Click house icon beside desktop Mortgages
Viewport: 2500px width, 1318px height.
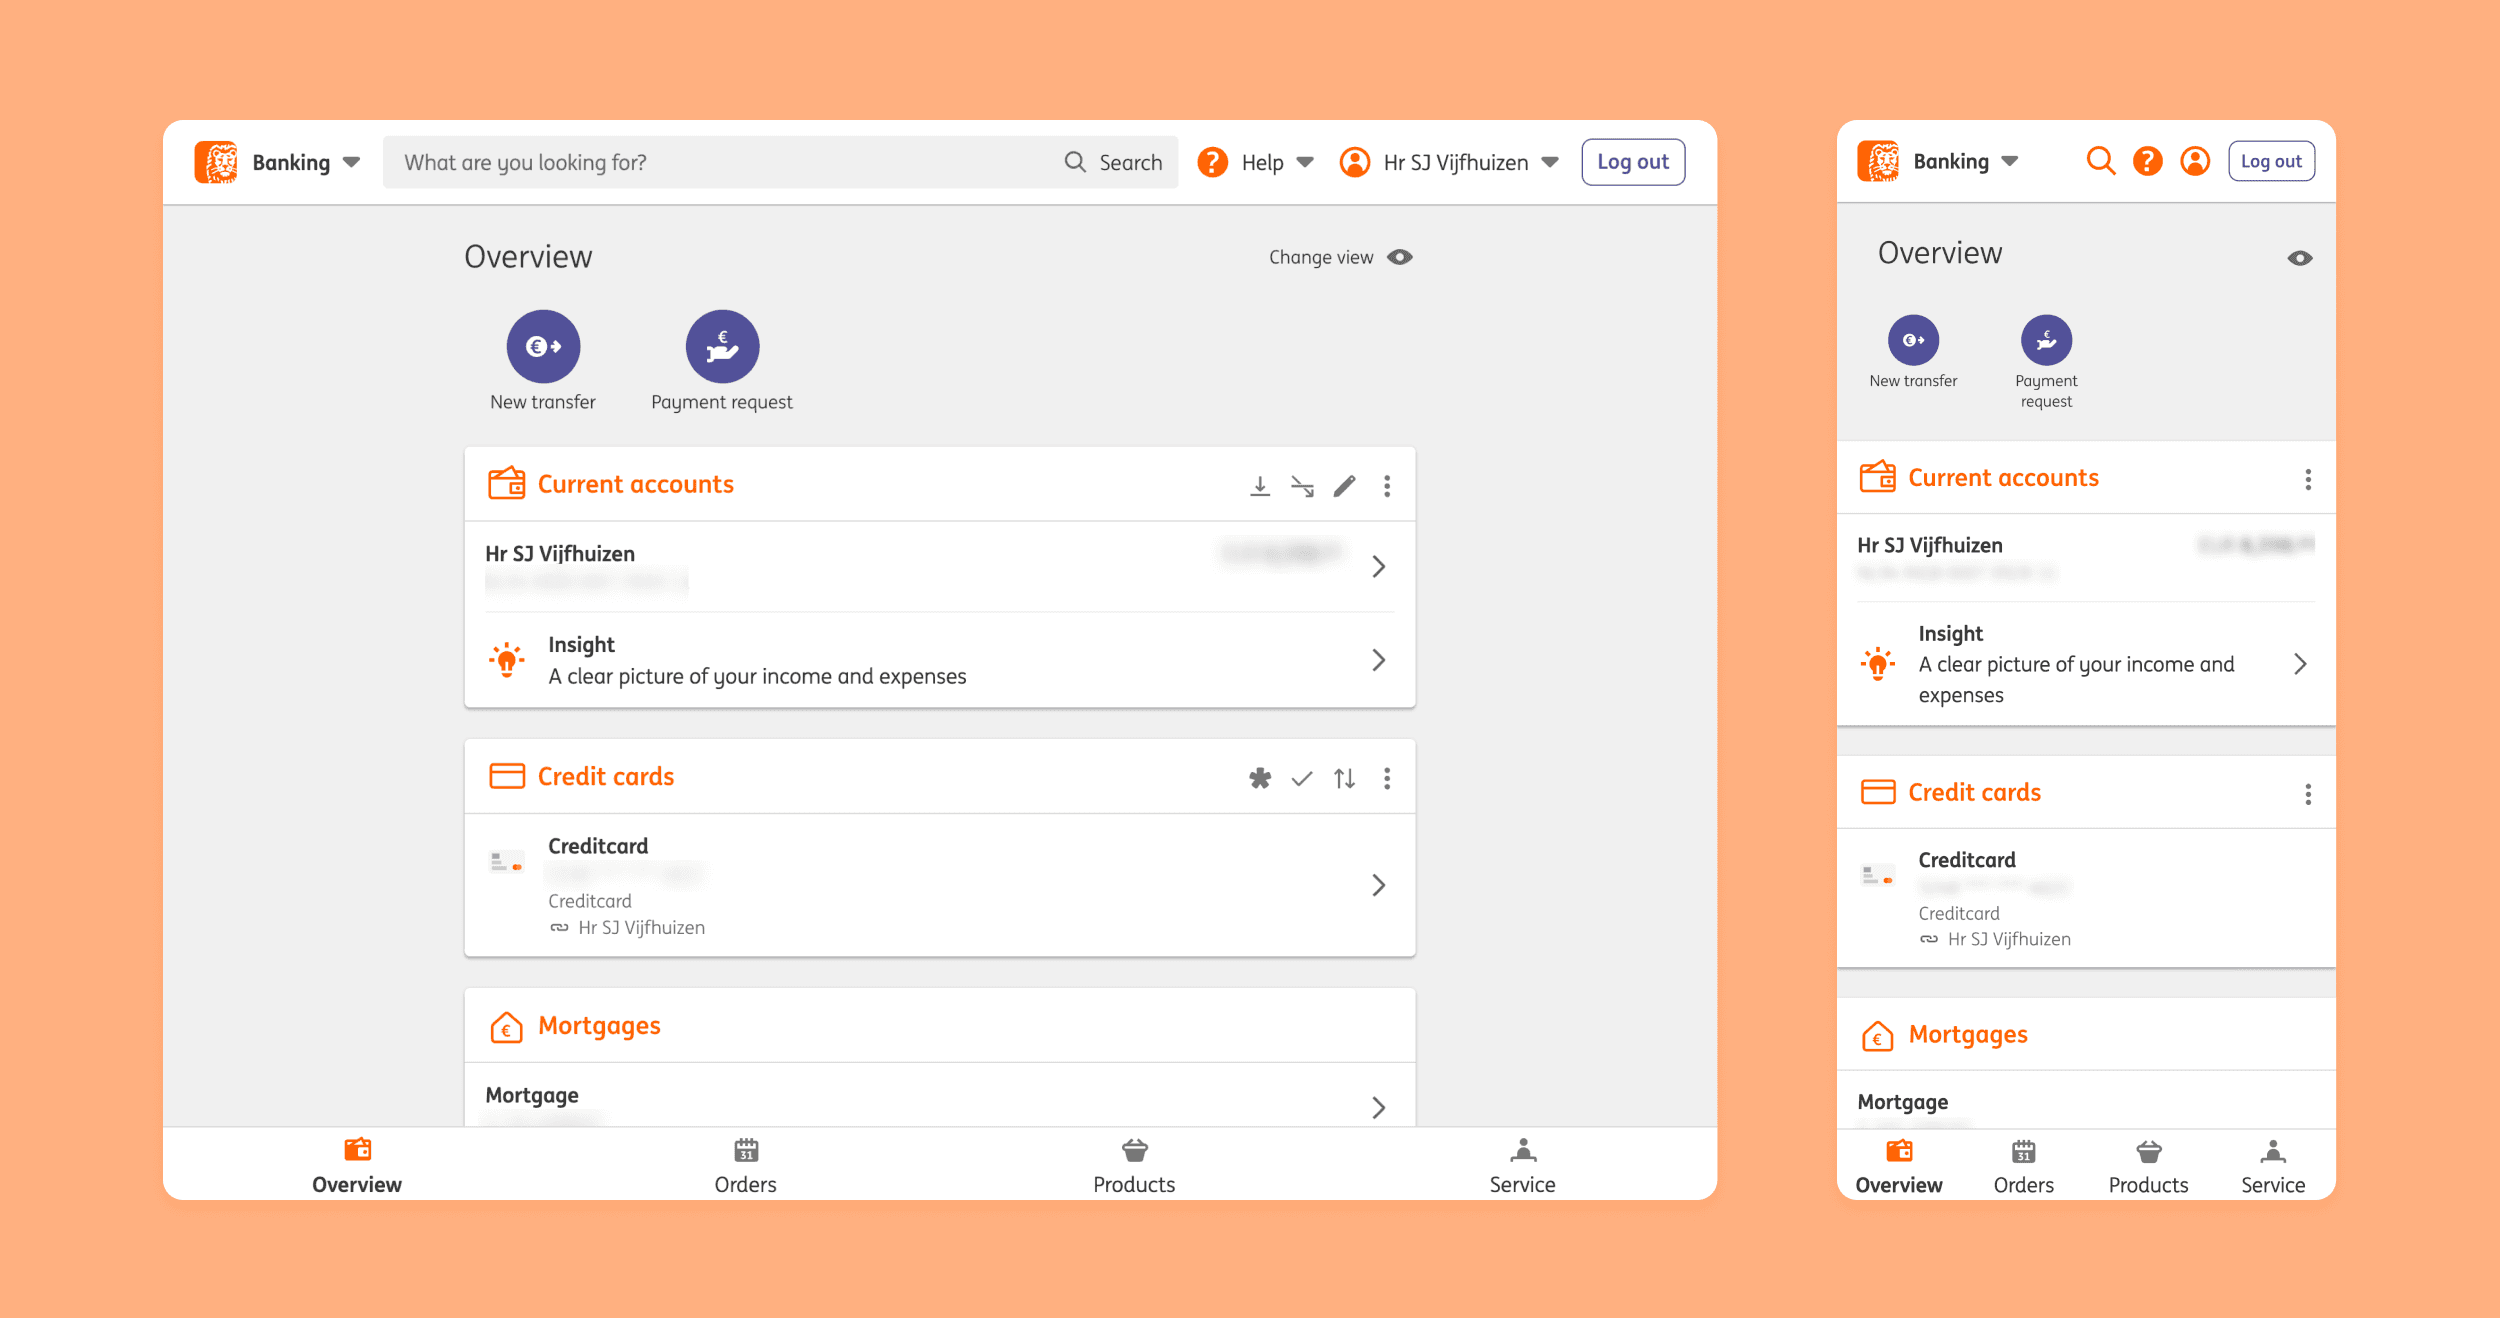click(x=506, y=1026)
